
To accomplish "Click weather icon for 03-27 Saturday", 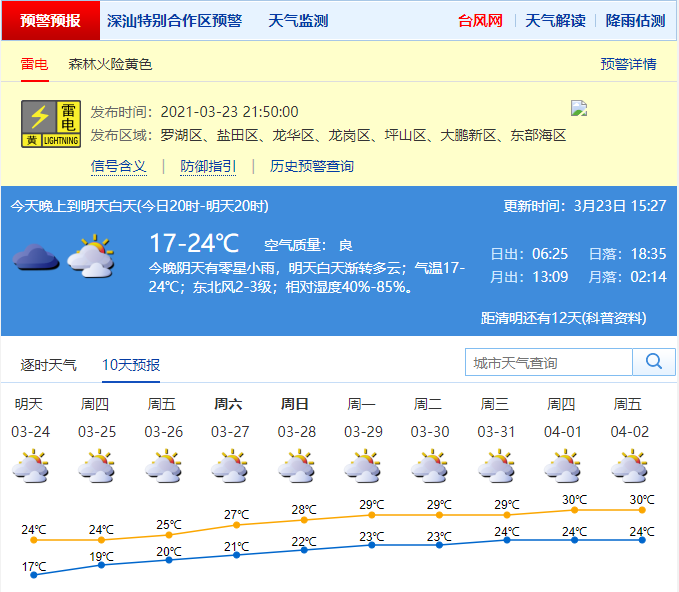I will [229, 466].
